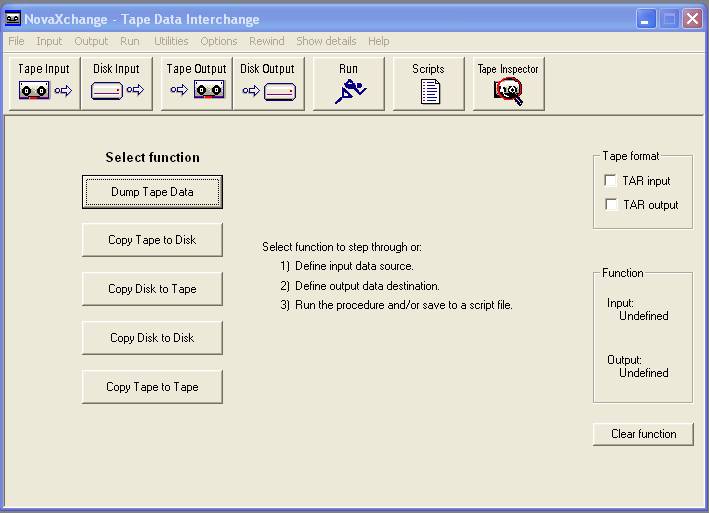709x513 pixels.
Task: Open the Utilities menu
Action: 171,41
